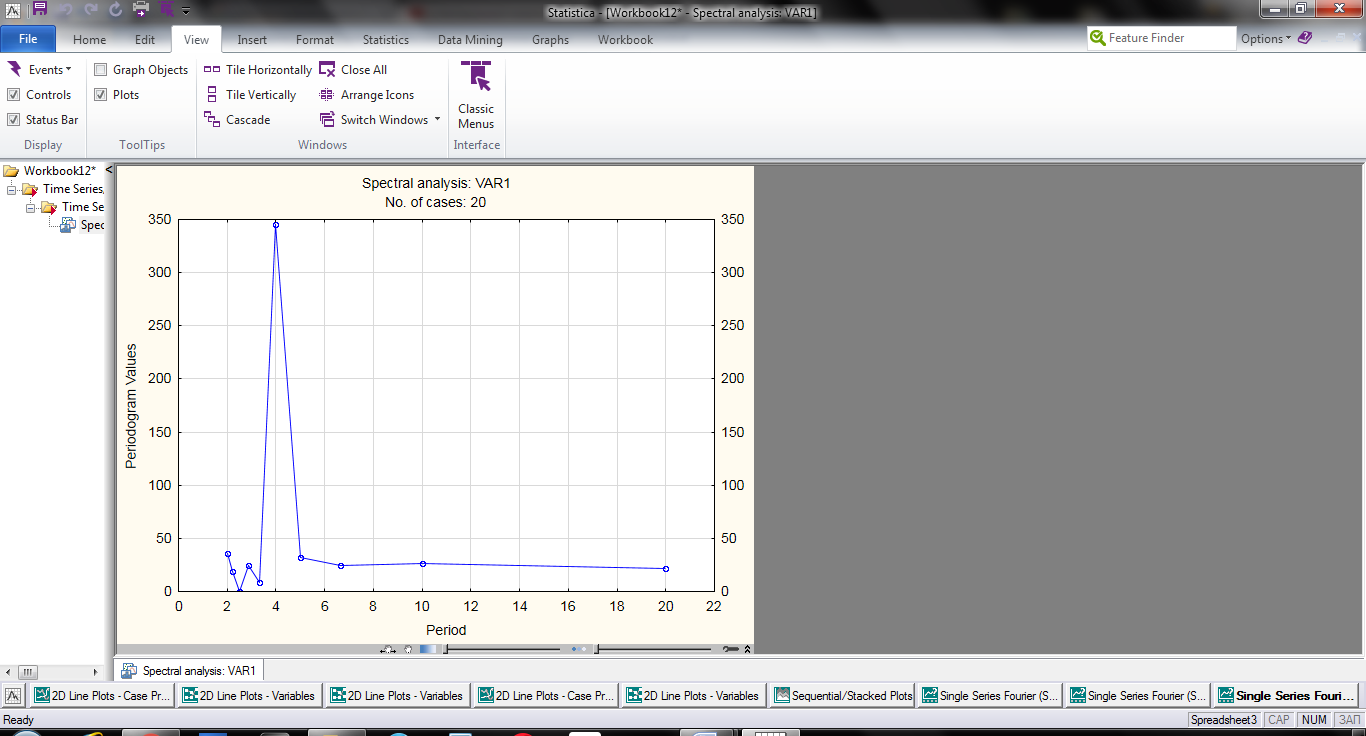The image size is (1366, 736).
Task: Click the blue File button
Action: coord(28,40)
